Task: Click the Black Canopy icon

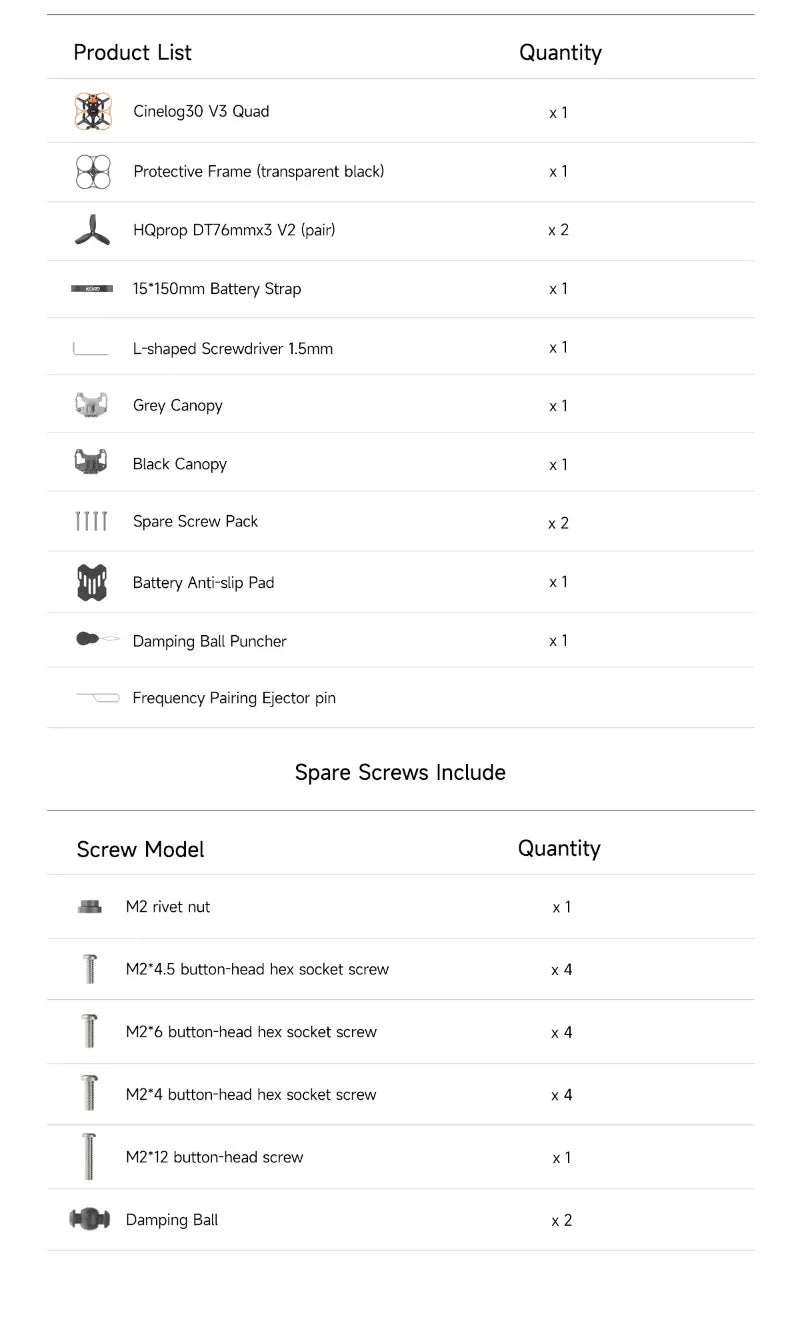Action: coord(91,463)
